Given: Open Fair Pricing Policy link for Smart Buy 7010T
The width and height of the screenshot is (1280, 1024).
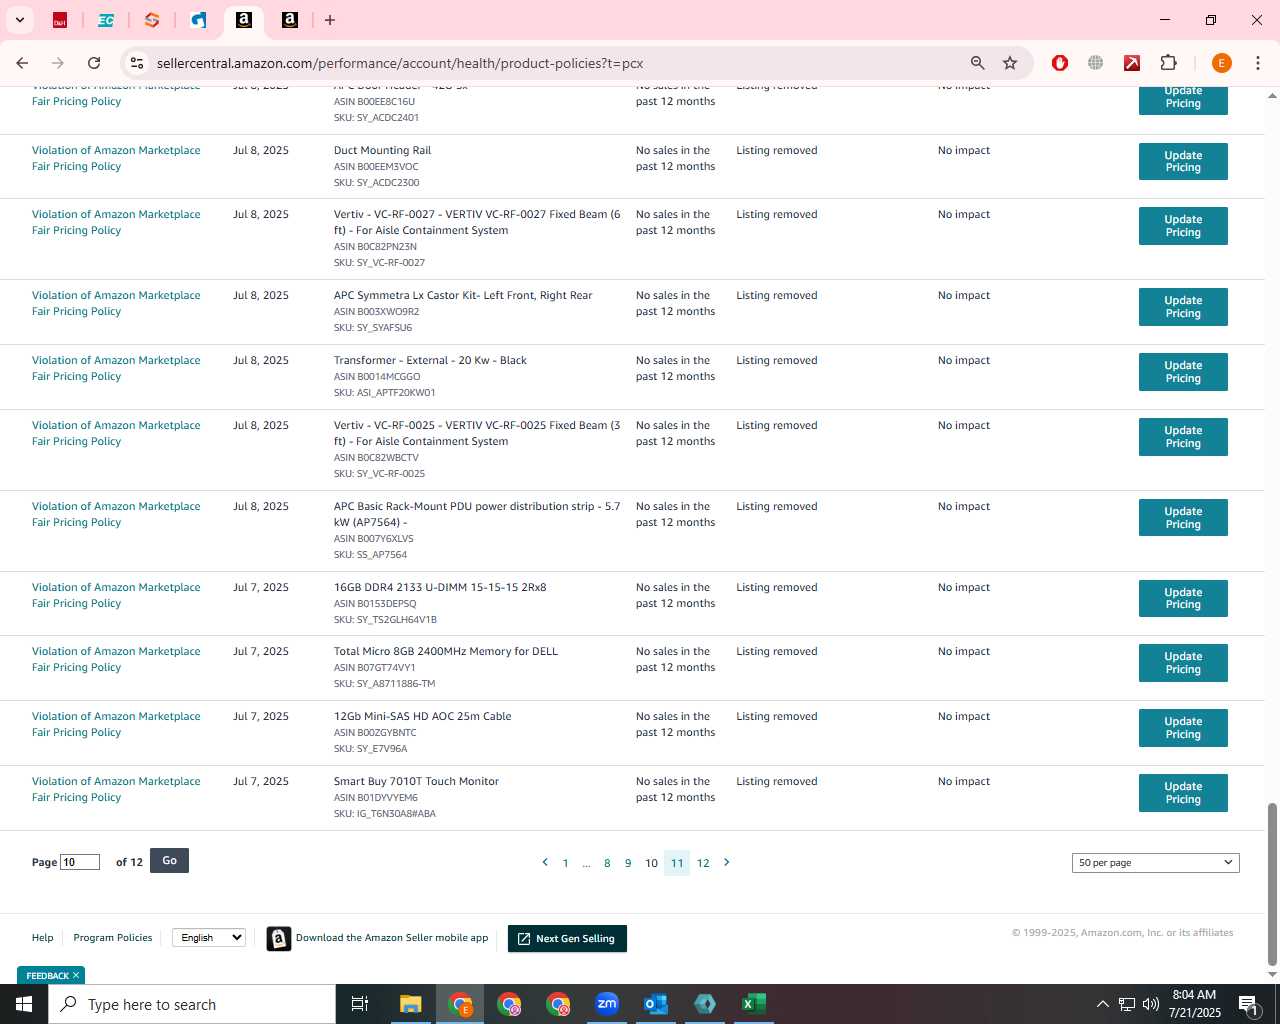Looking at the screenshot, I should tap(116, 789).
